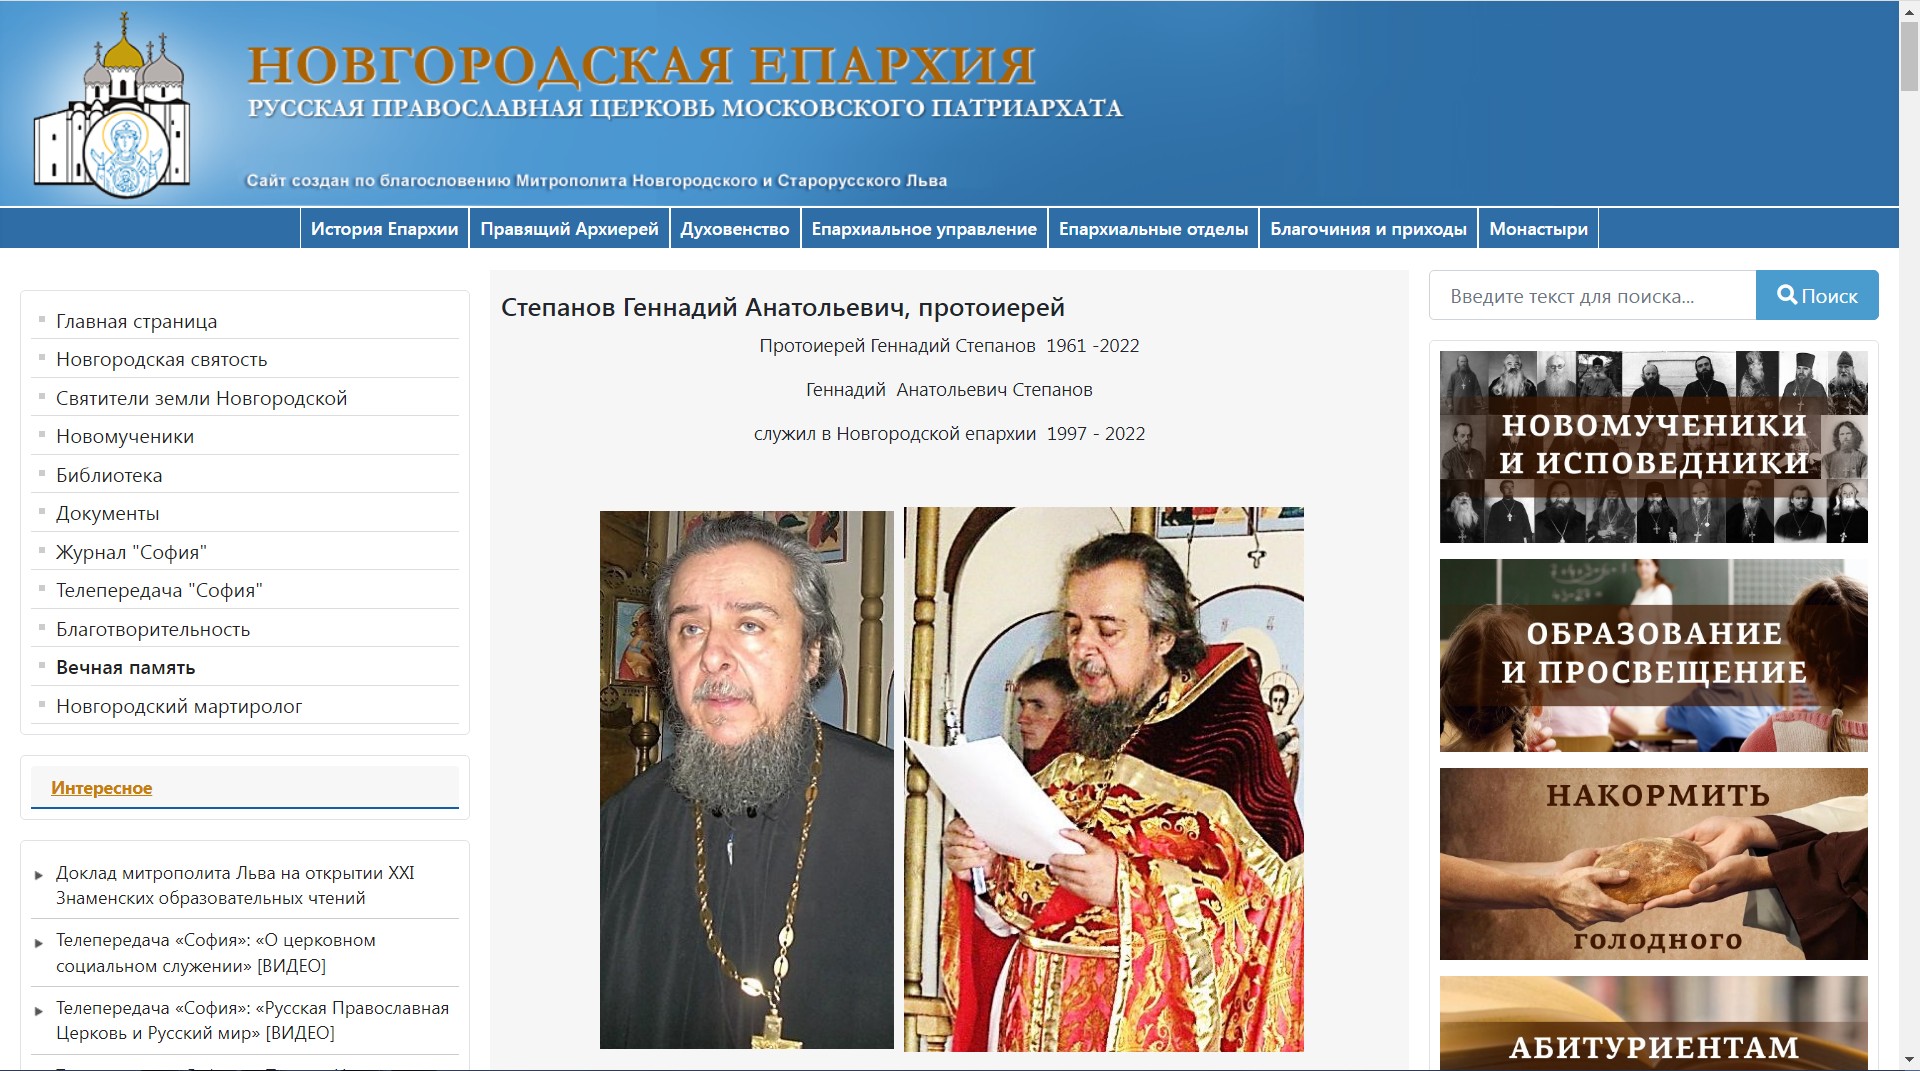Open the Духовенство menu item
The image size is (1920, 1071).
pyautogui.click(x=735, y=229)
